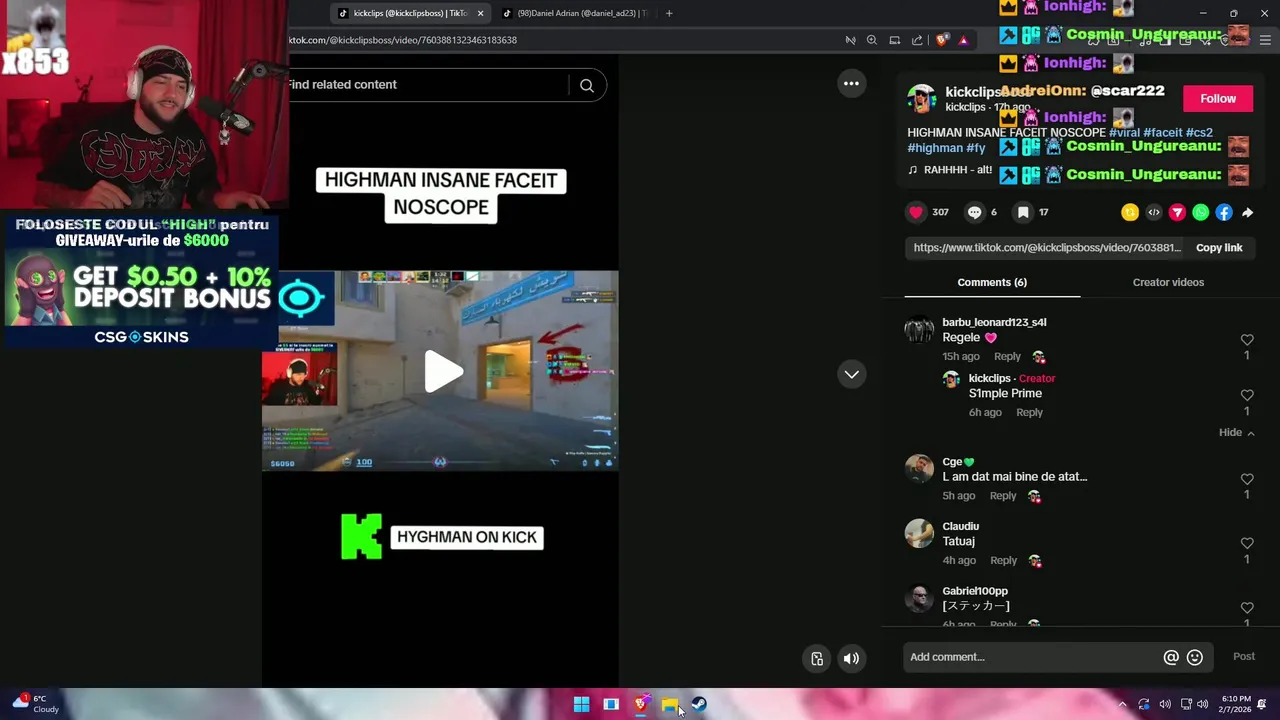Open the taskbar clock and date
The image size is (1280, 720).
tap(1236, 704)
